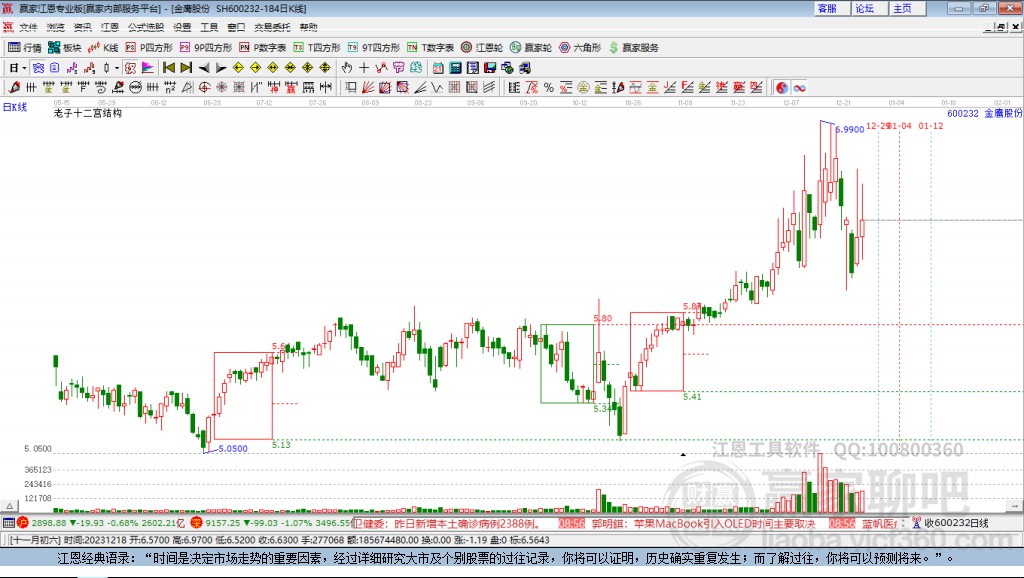Click the black right arrow icon

(221, 68)
